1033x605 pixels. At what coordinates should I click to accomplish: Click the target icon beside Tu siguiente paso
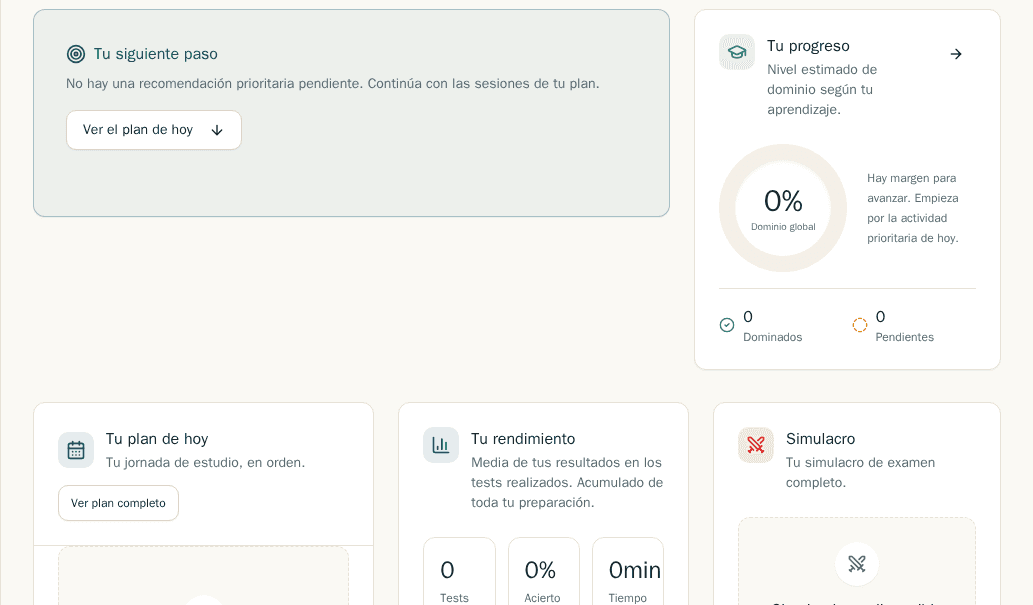[76, 54]
